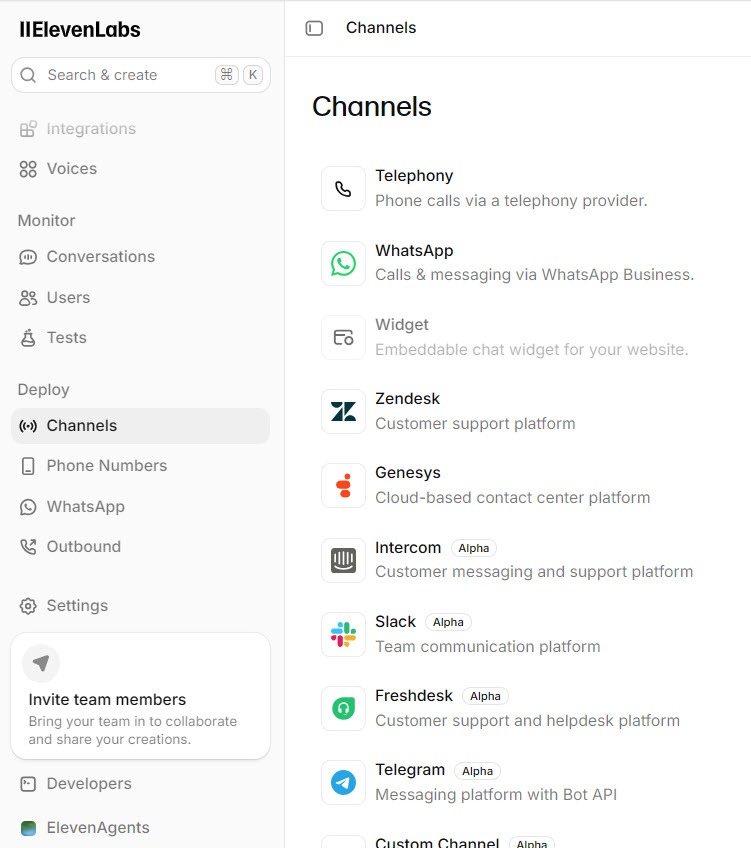Image resolution: width=751 pixels, height=848 pixels.
Task: Click the Telegram logo
Action: point(343,783)
